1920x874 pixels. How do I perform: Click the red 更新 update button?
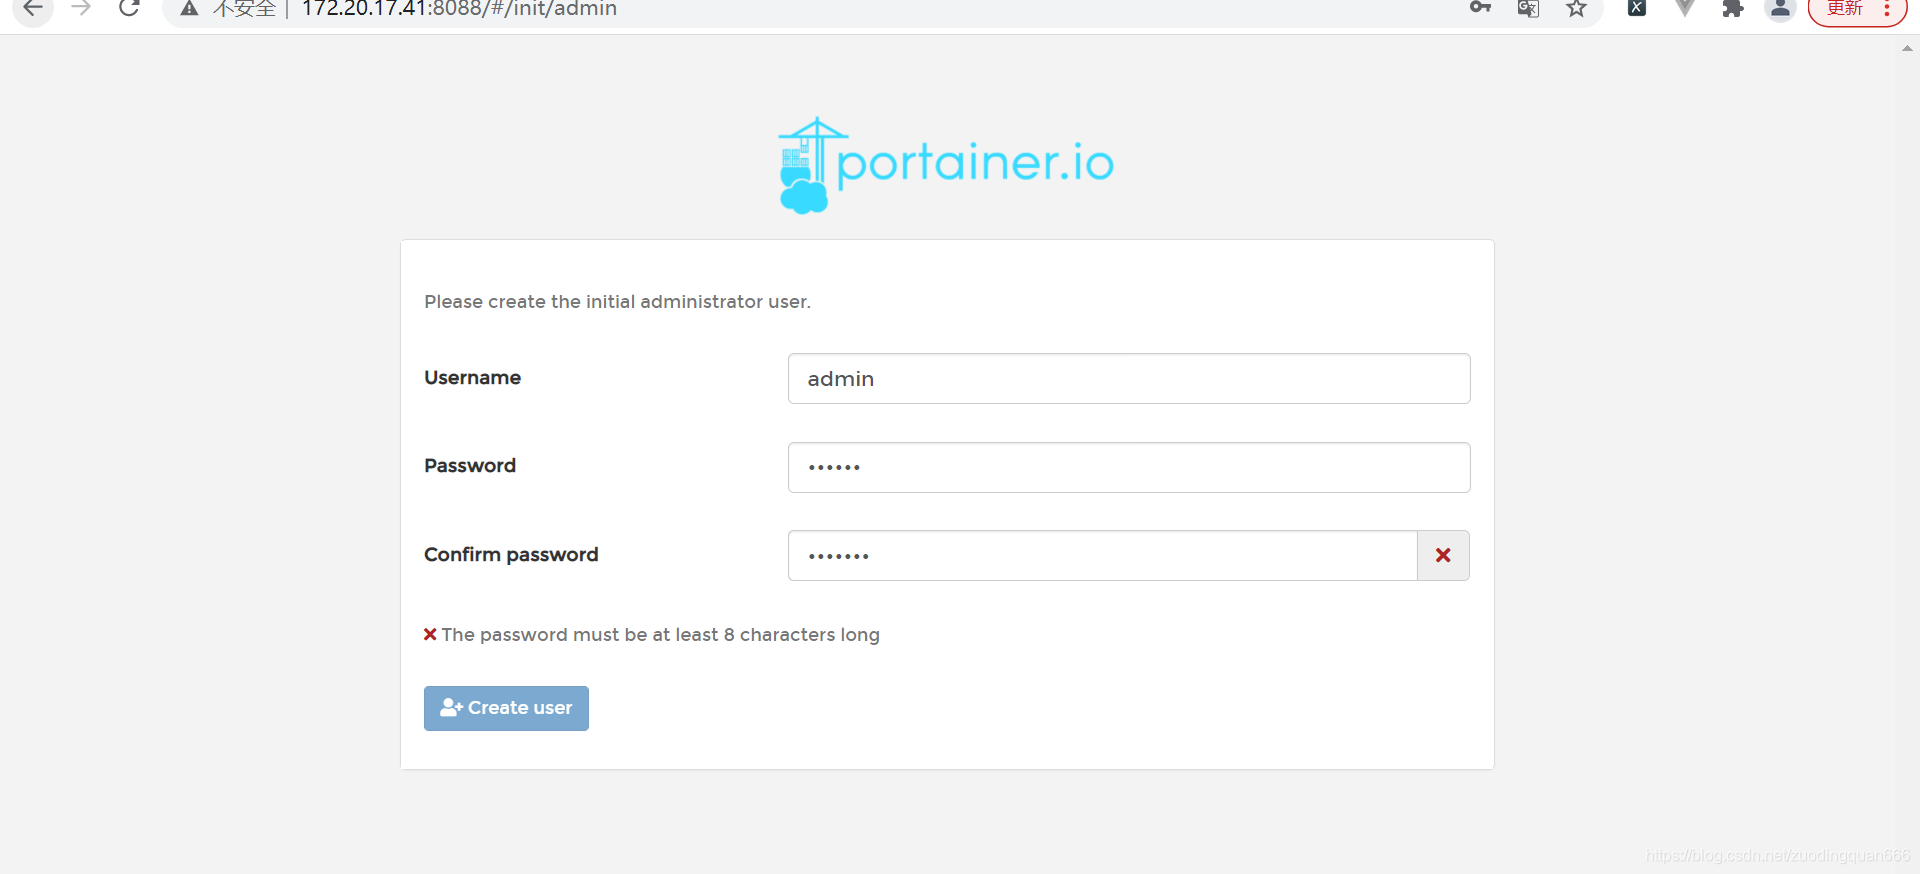1857,9
